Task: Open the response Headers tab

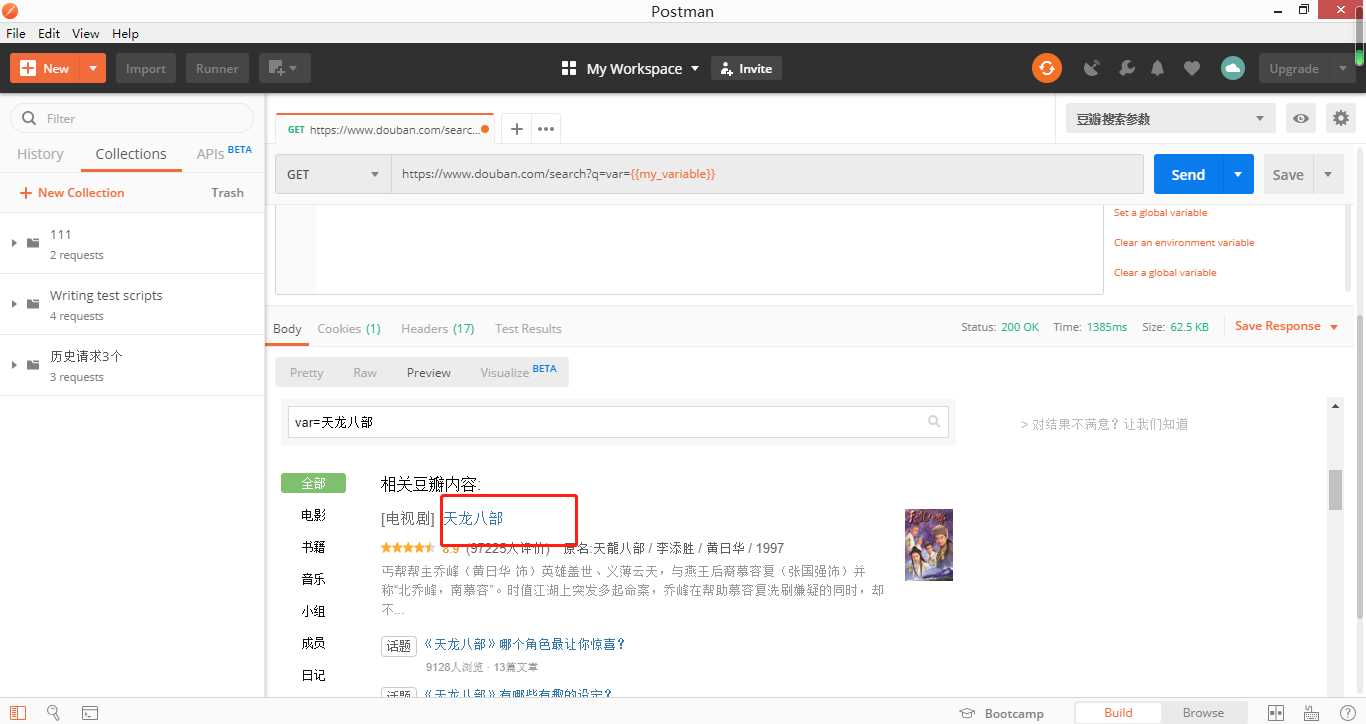Action: click(437, 328)
